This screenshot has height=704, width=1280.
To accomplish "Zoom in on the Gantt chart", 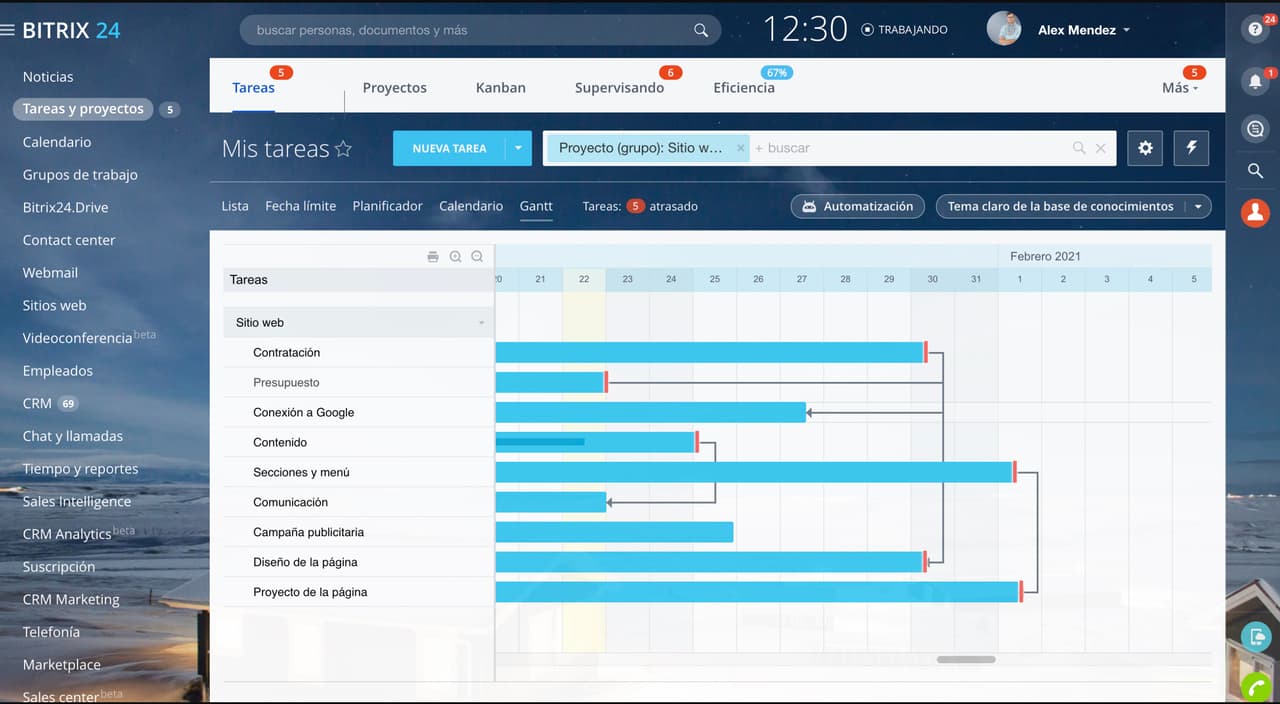I will (x=455, y=257).
